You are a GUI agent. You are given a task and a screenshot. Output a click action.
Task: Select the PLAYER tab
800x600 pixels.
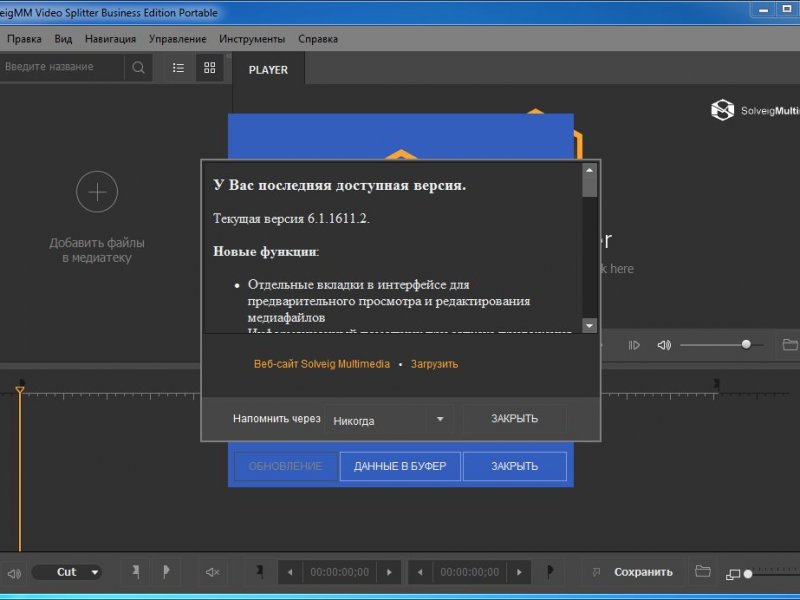coord(268,70)
